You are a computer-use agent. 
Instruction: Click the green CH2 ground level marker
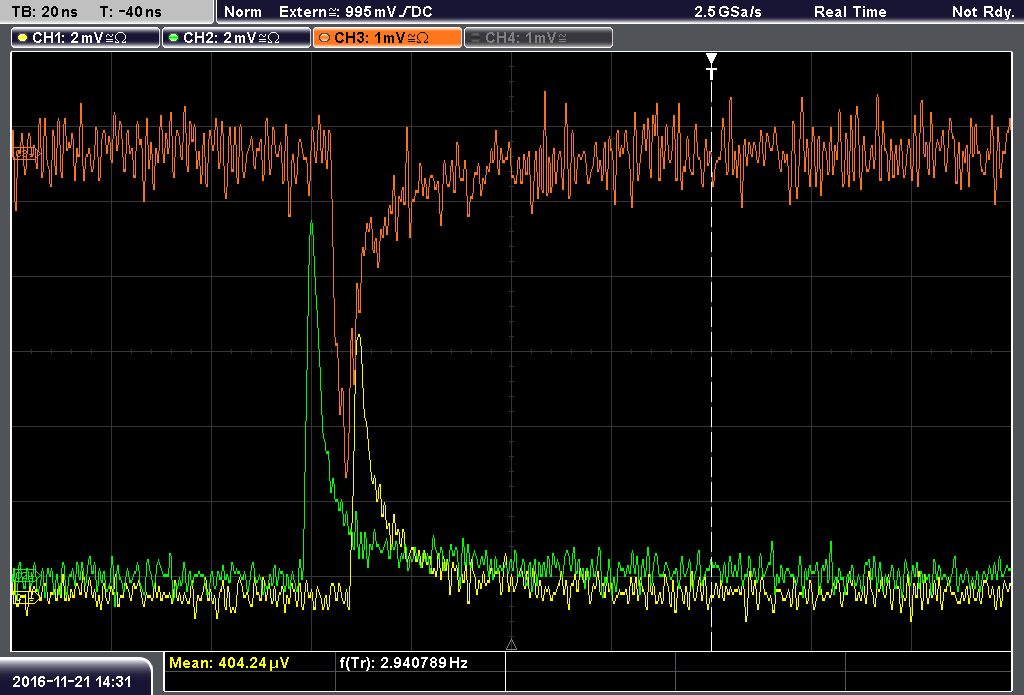coord(25,575)
